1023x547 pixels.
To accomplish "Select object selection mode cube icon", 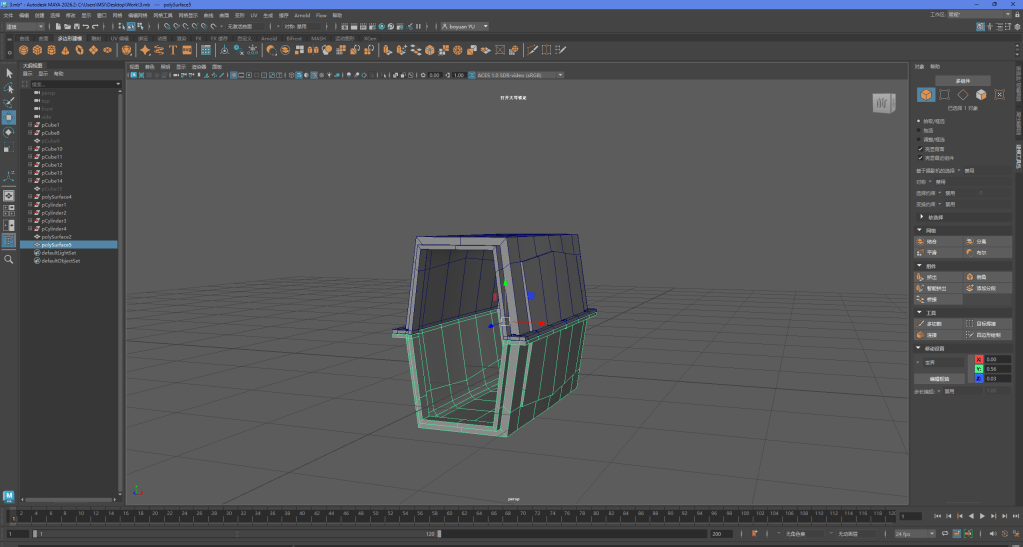I will [x=926, y=95].
